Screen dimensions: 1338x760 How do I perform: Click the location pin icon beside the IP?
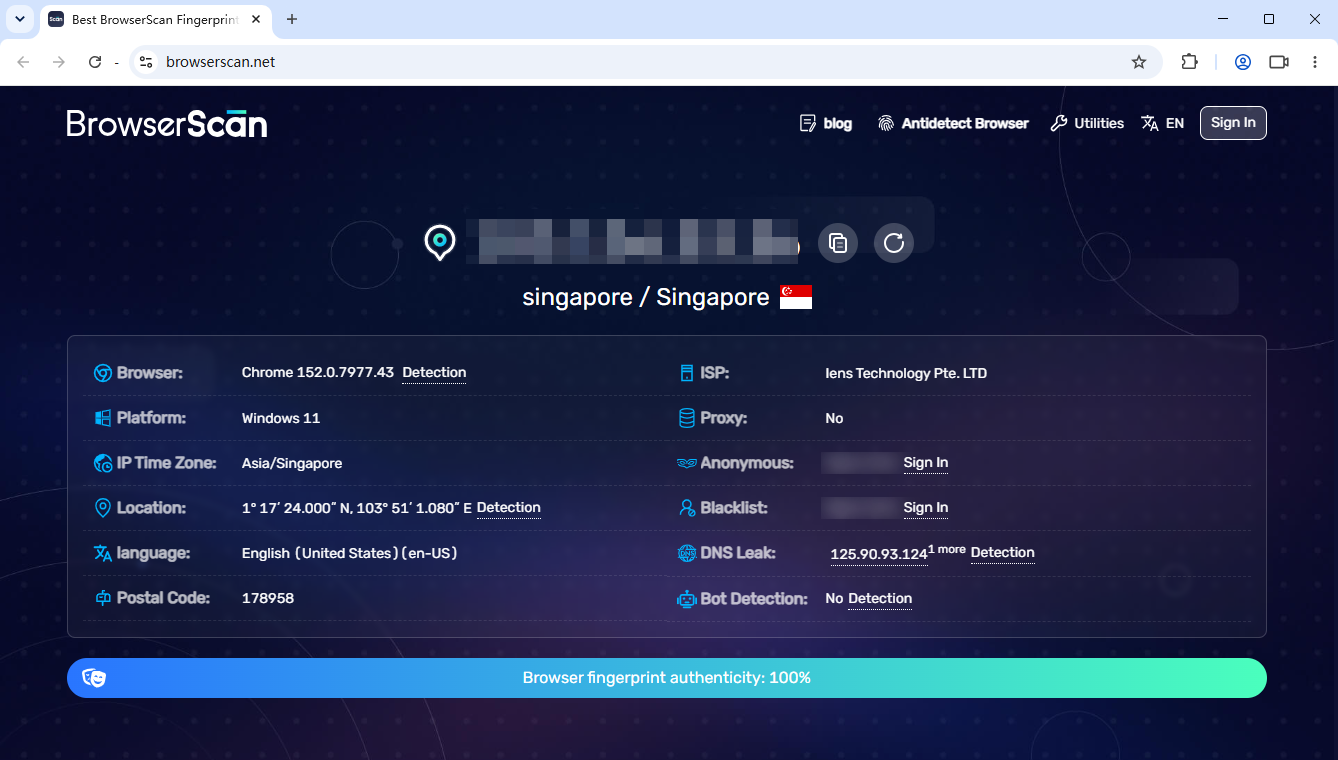[440, 243]
